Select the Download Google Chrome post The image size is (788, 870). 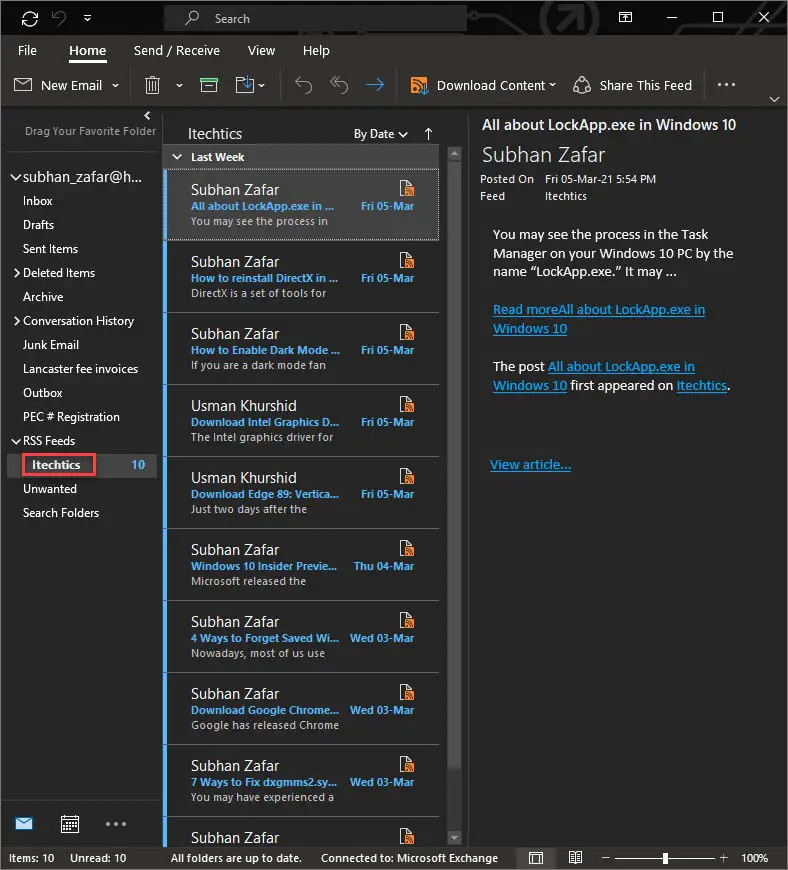302,709
